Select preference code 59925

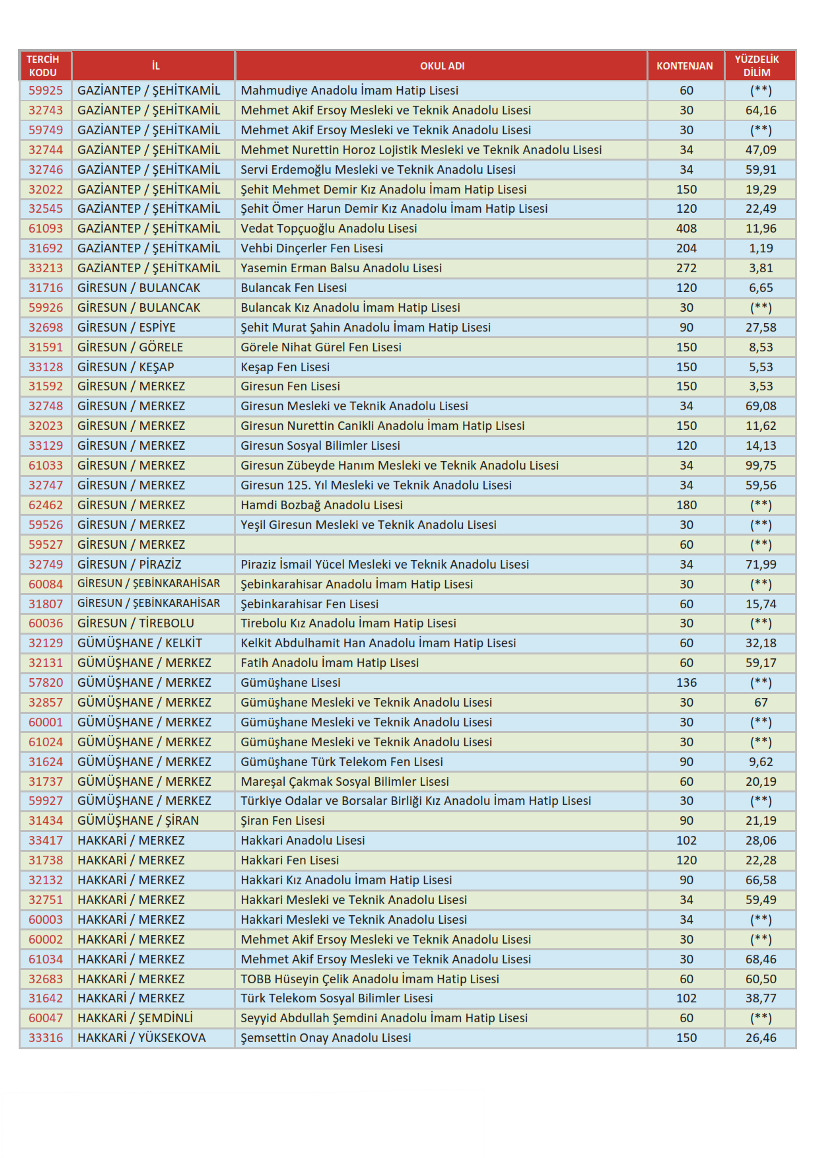[x=46, y=90]
